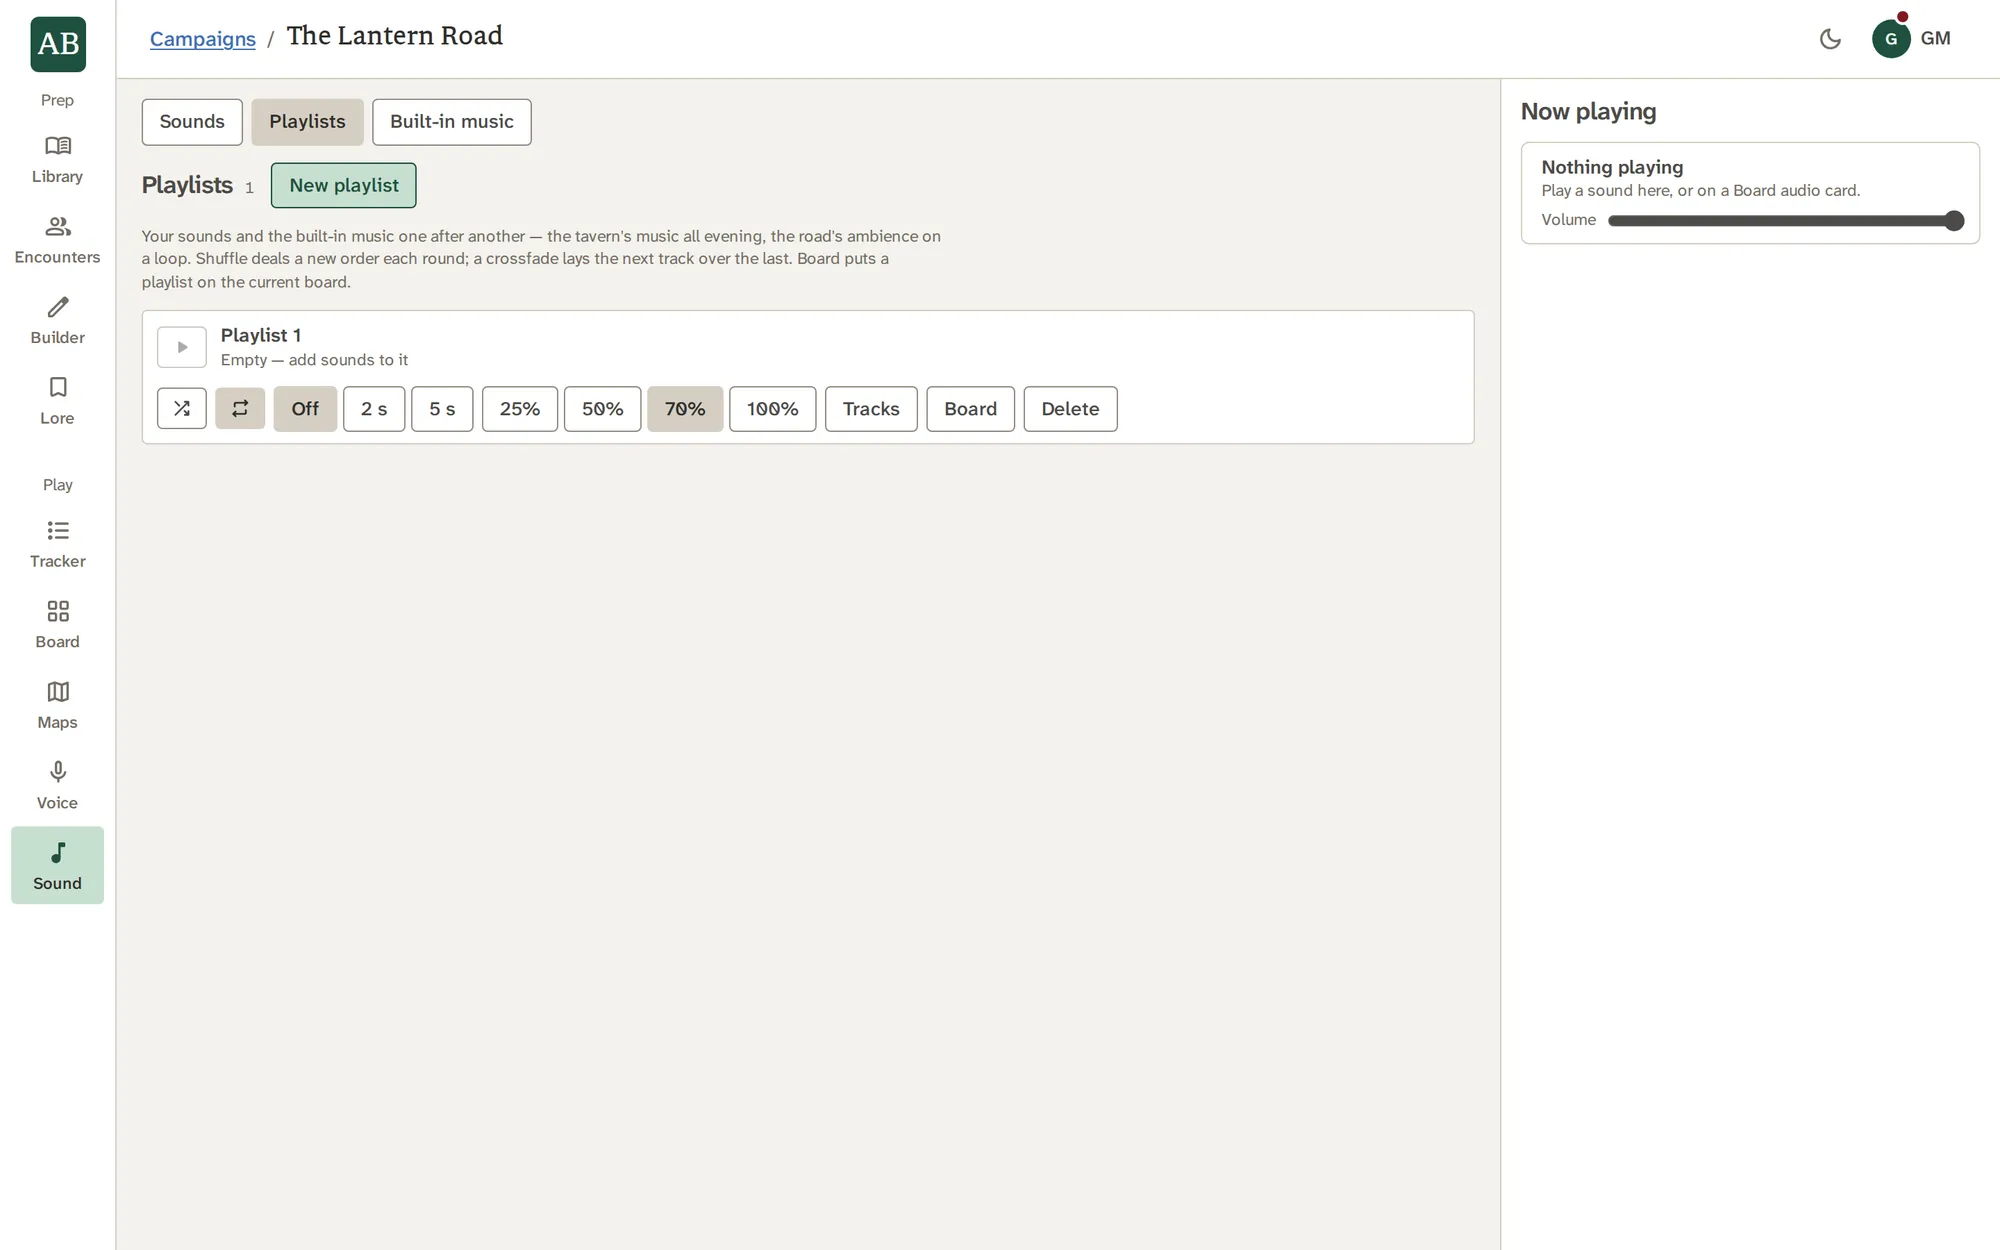Adjust the Now playing Volume slider
This screenshot has width=2000, height=1250.
[1786, 221]
